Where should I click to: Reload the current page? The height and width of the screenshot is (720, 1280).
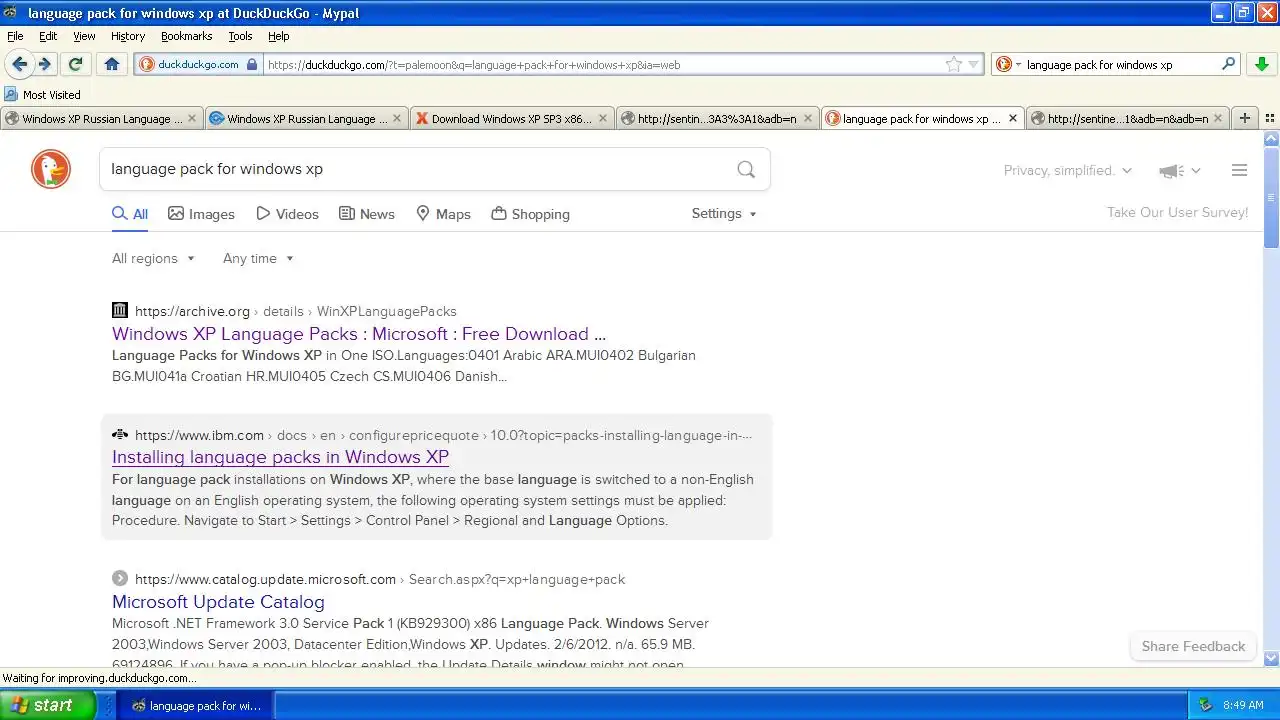point(75,64)
